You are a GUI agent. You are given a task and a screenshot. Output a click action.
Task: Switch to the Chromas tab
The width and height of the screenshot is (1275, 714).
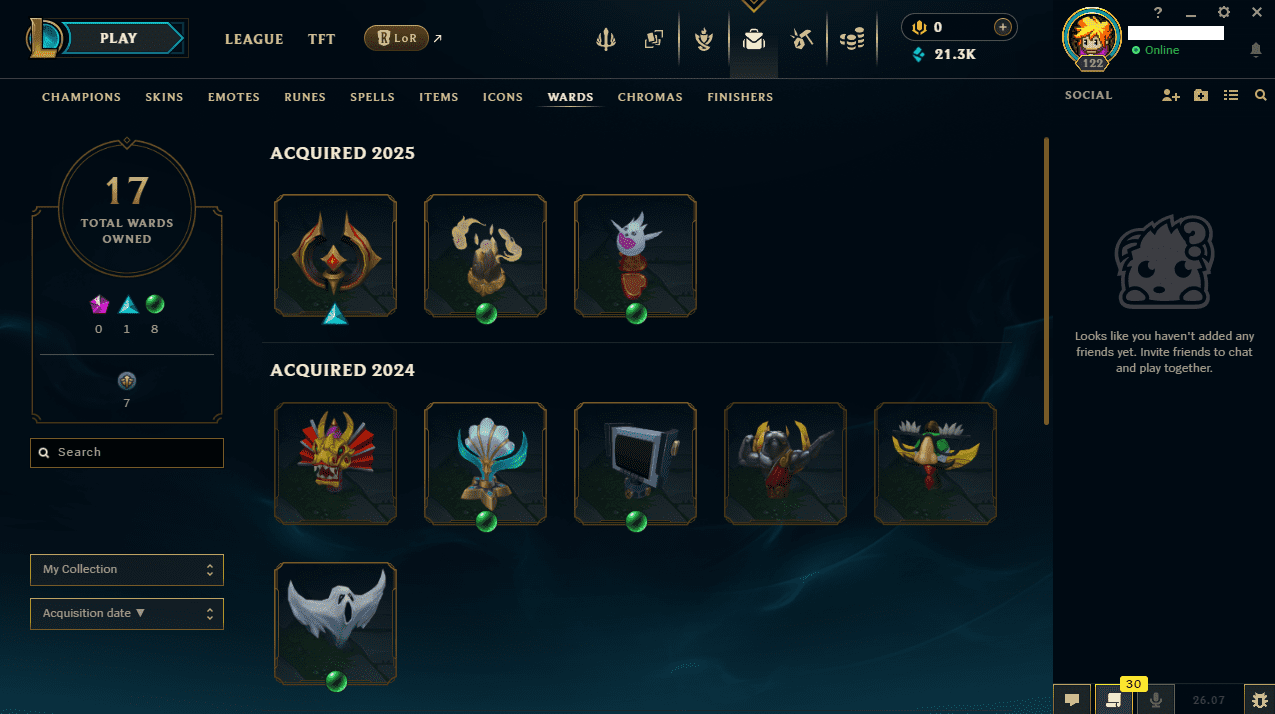pyautogui.click(x=650, y=97)
